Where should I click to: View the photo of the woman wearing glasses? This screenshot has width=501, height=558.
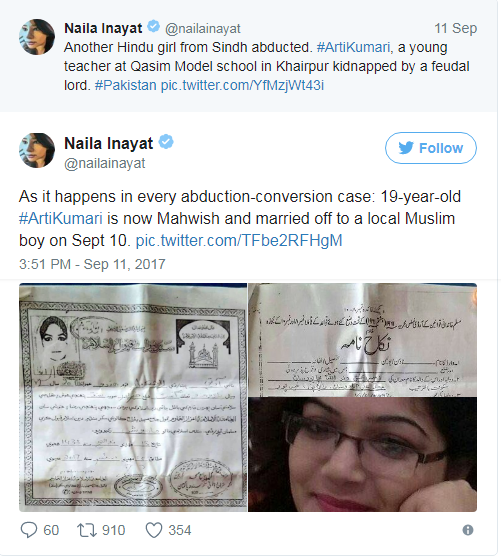point(362,455)
